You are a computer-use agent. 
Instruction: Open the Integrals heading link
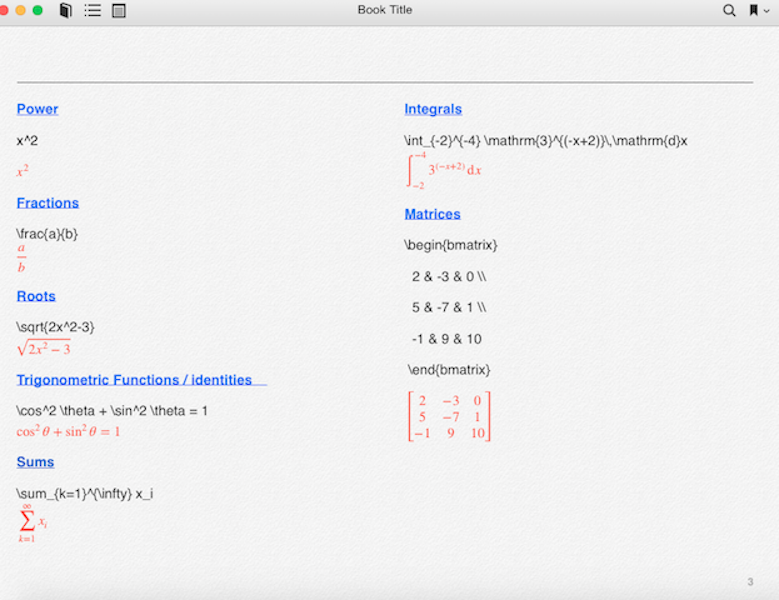(x=433, y=109)
